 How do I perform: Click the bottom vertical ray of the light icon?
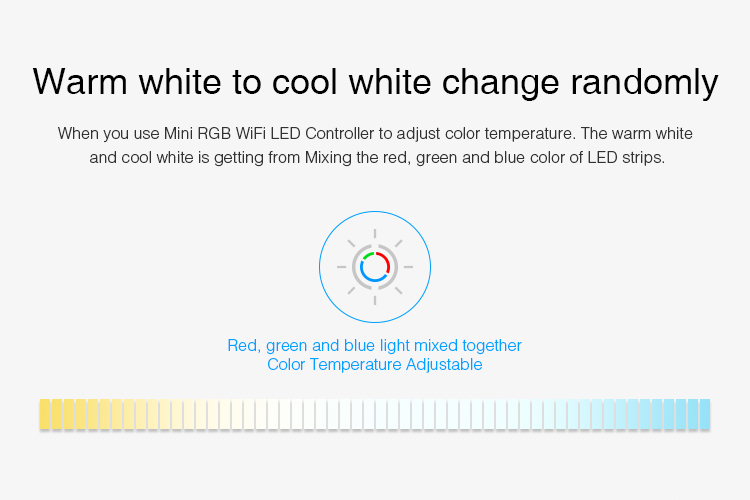tap(375, 300)
